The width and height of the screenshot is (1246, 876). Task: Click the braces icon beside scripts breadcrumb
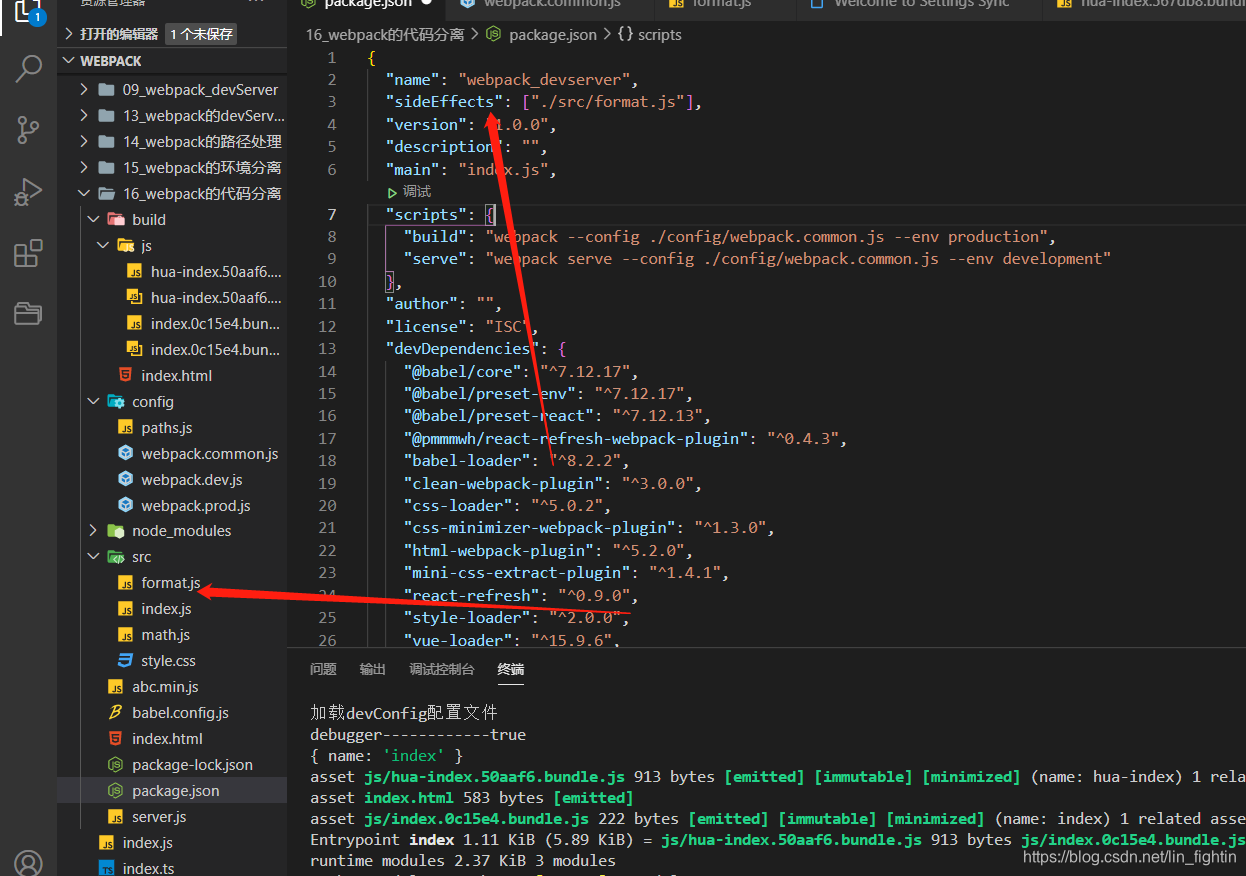[x=625, y=34]
